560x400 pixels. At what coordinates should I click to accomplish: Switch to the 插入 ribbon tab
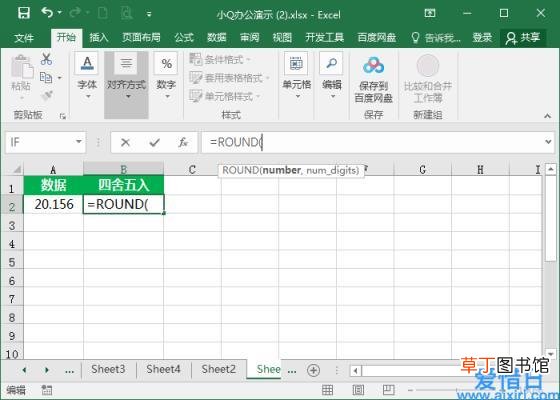click(99, 38)
